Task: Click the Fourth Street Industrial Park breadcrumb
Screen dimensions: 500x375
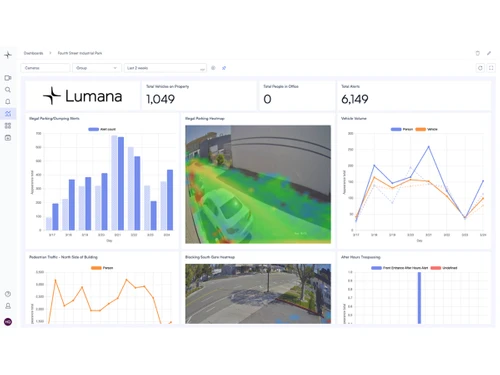Action: (x=80, y=53)
